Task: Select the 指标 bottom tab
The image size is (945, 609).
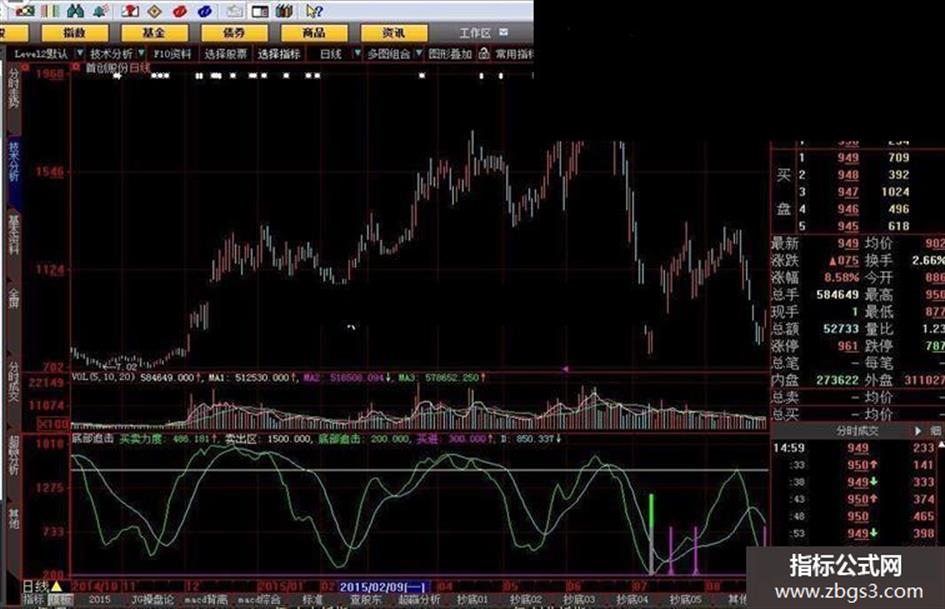Action: 34,599
